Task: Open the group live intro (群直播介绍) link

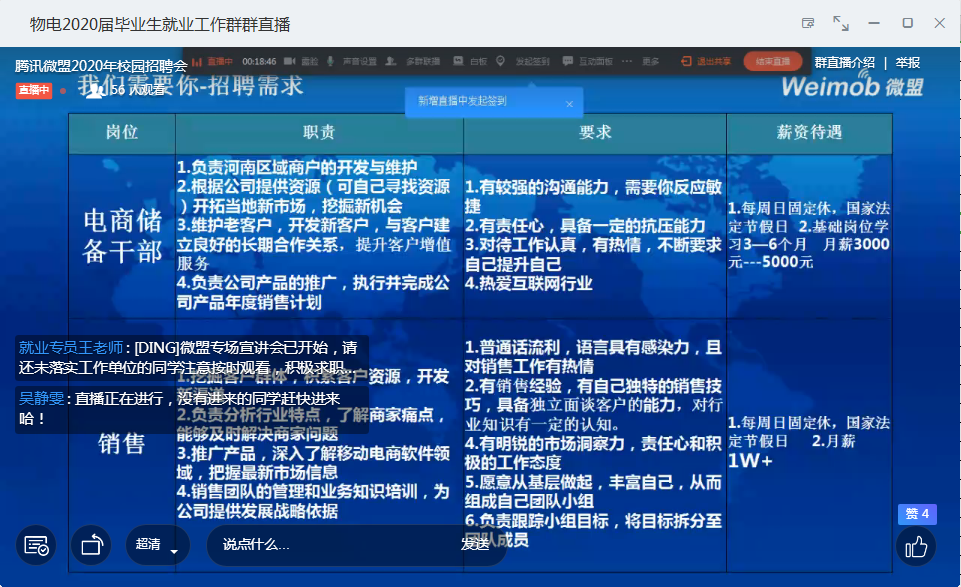Action: click(x=844, y=63)
